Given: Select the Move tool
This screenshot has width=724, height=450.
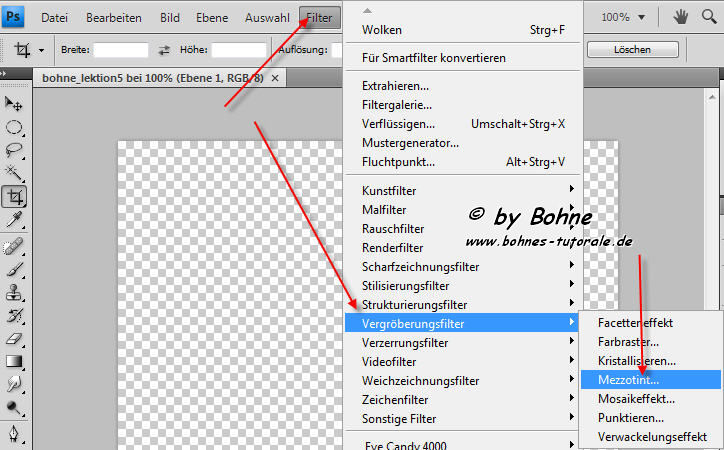Looking at the screenshot, I should click(15, 104).
